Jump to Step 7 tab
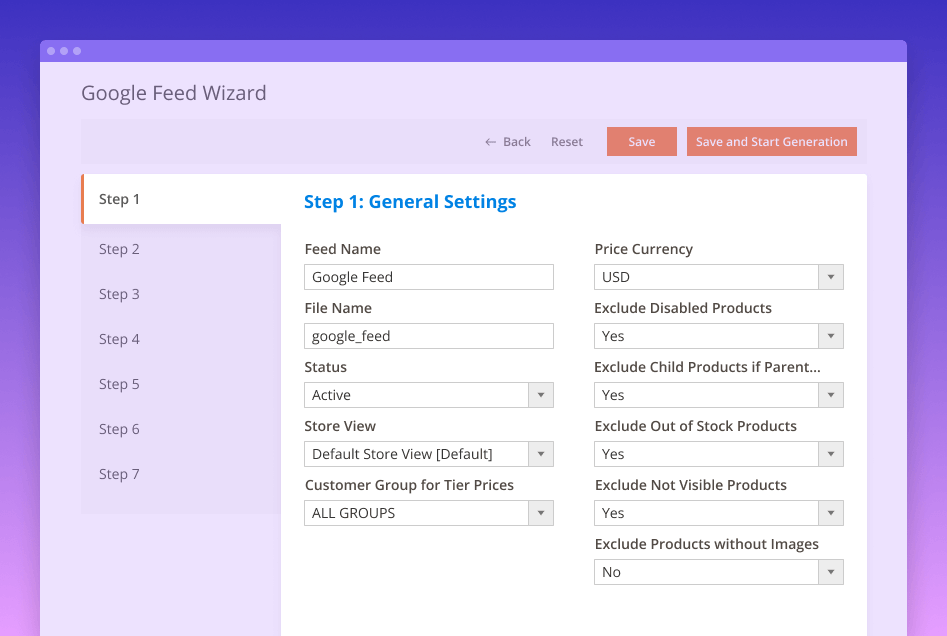 (181, 474)
